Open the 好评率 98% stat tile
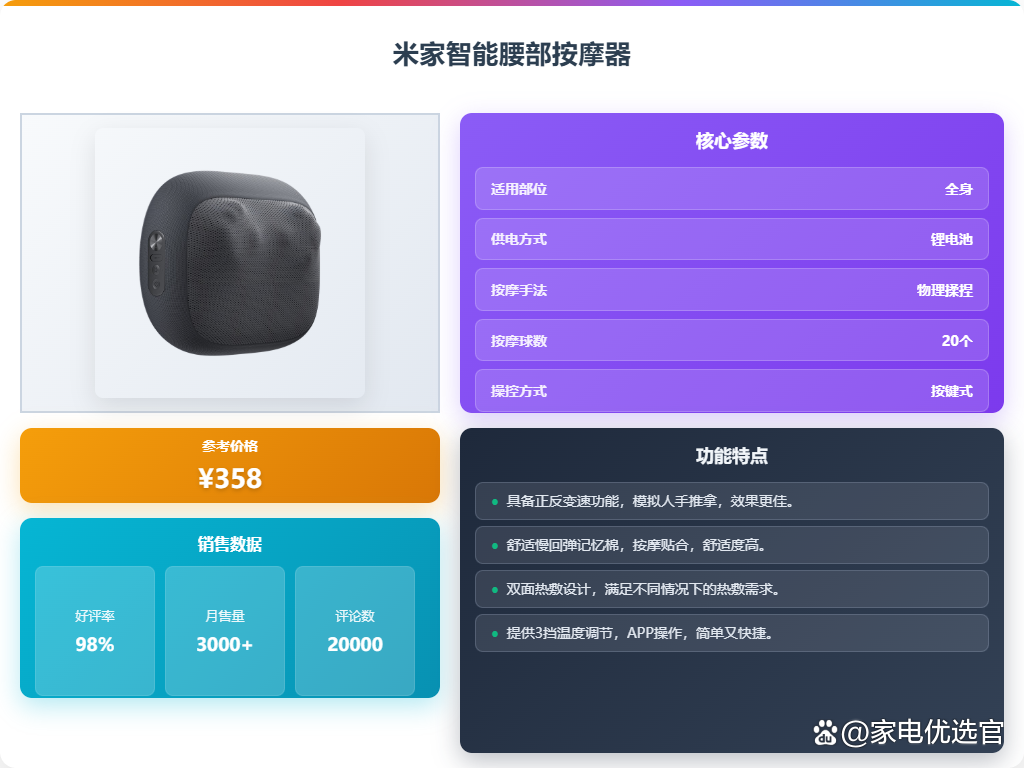 95,631
